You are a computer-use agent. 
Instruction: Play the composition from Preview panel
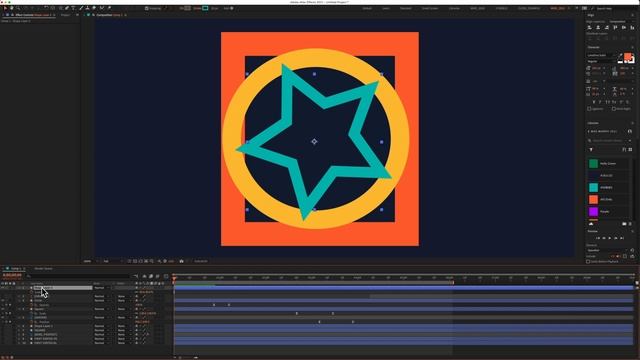609,238
